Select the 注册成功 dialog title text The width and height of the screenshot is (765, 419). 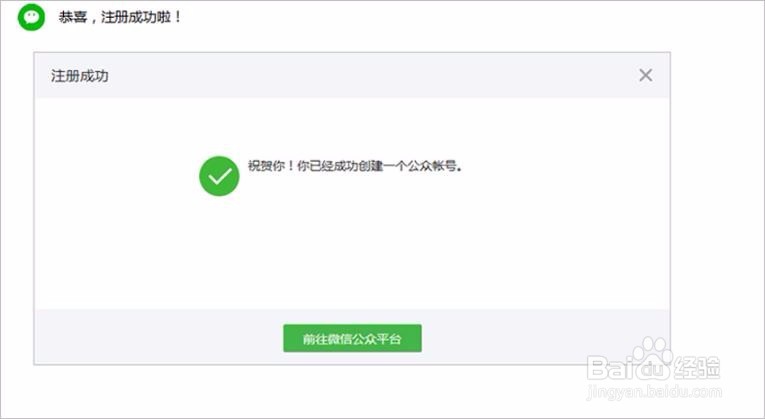(80, 76)
